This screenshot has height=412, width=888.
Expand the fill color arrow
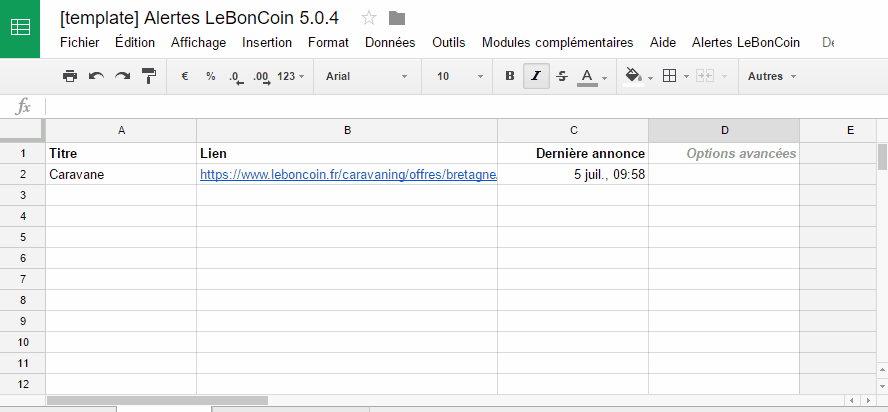pos(650,77)
